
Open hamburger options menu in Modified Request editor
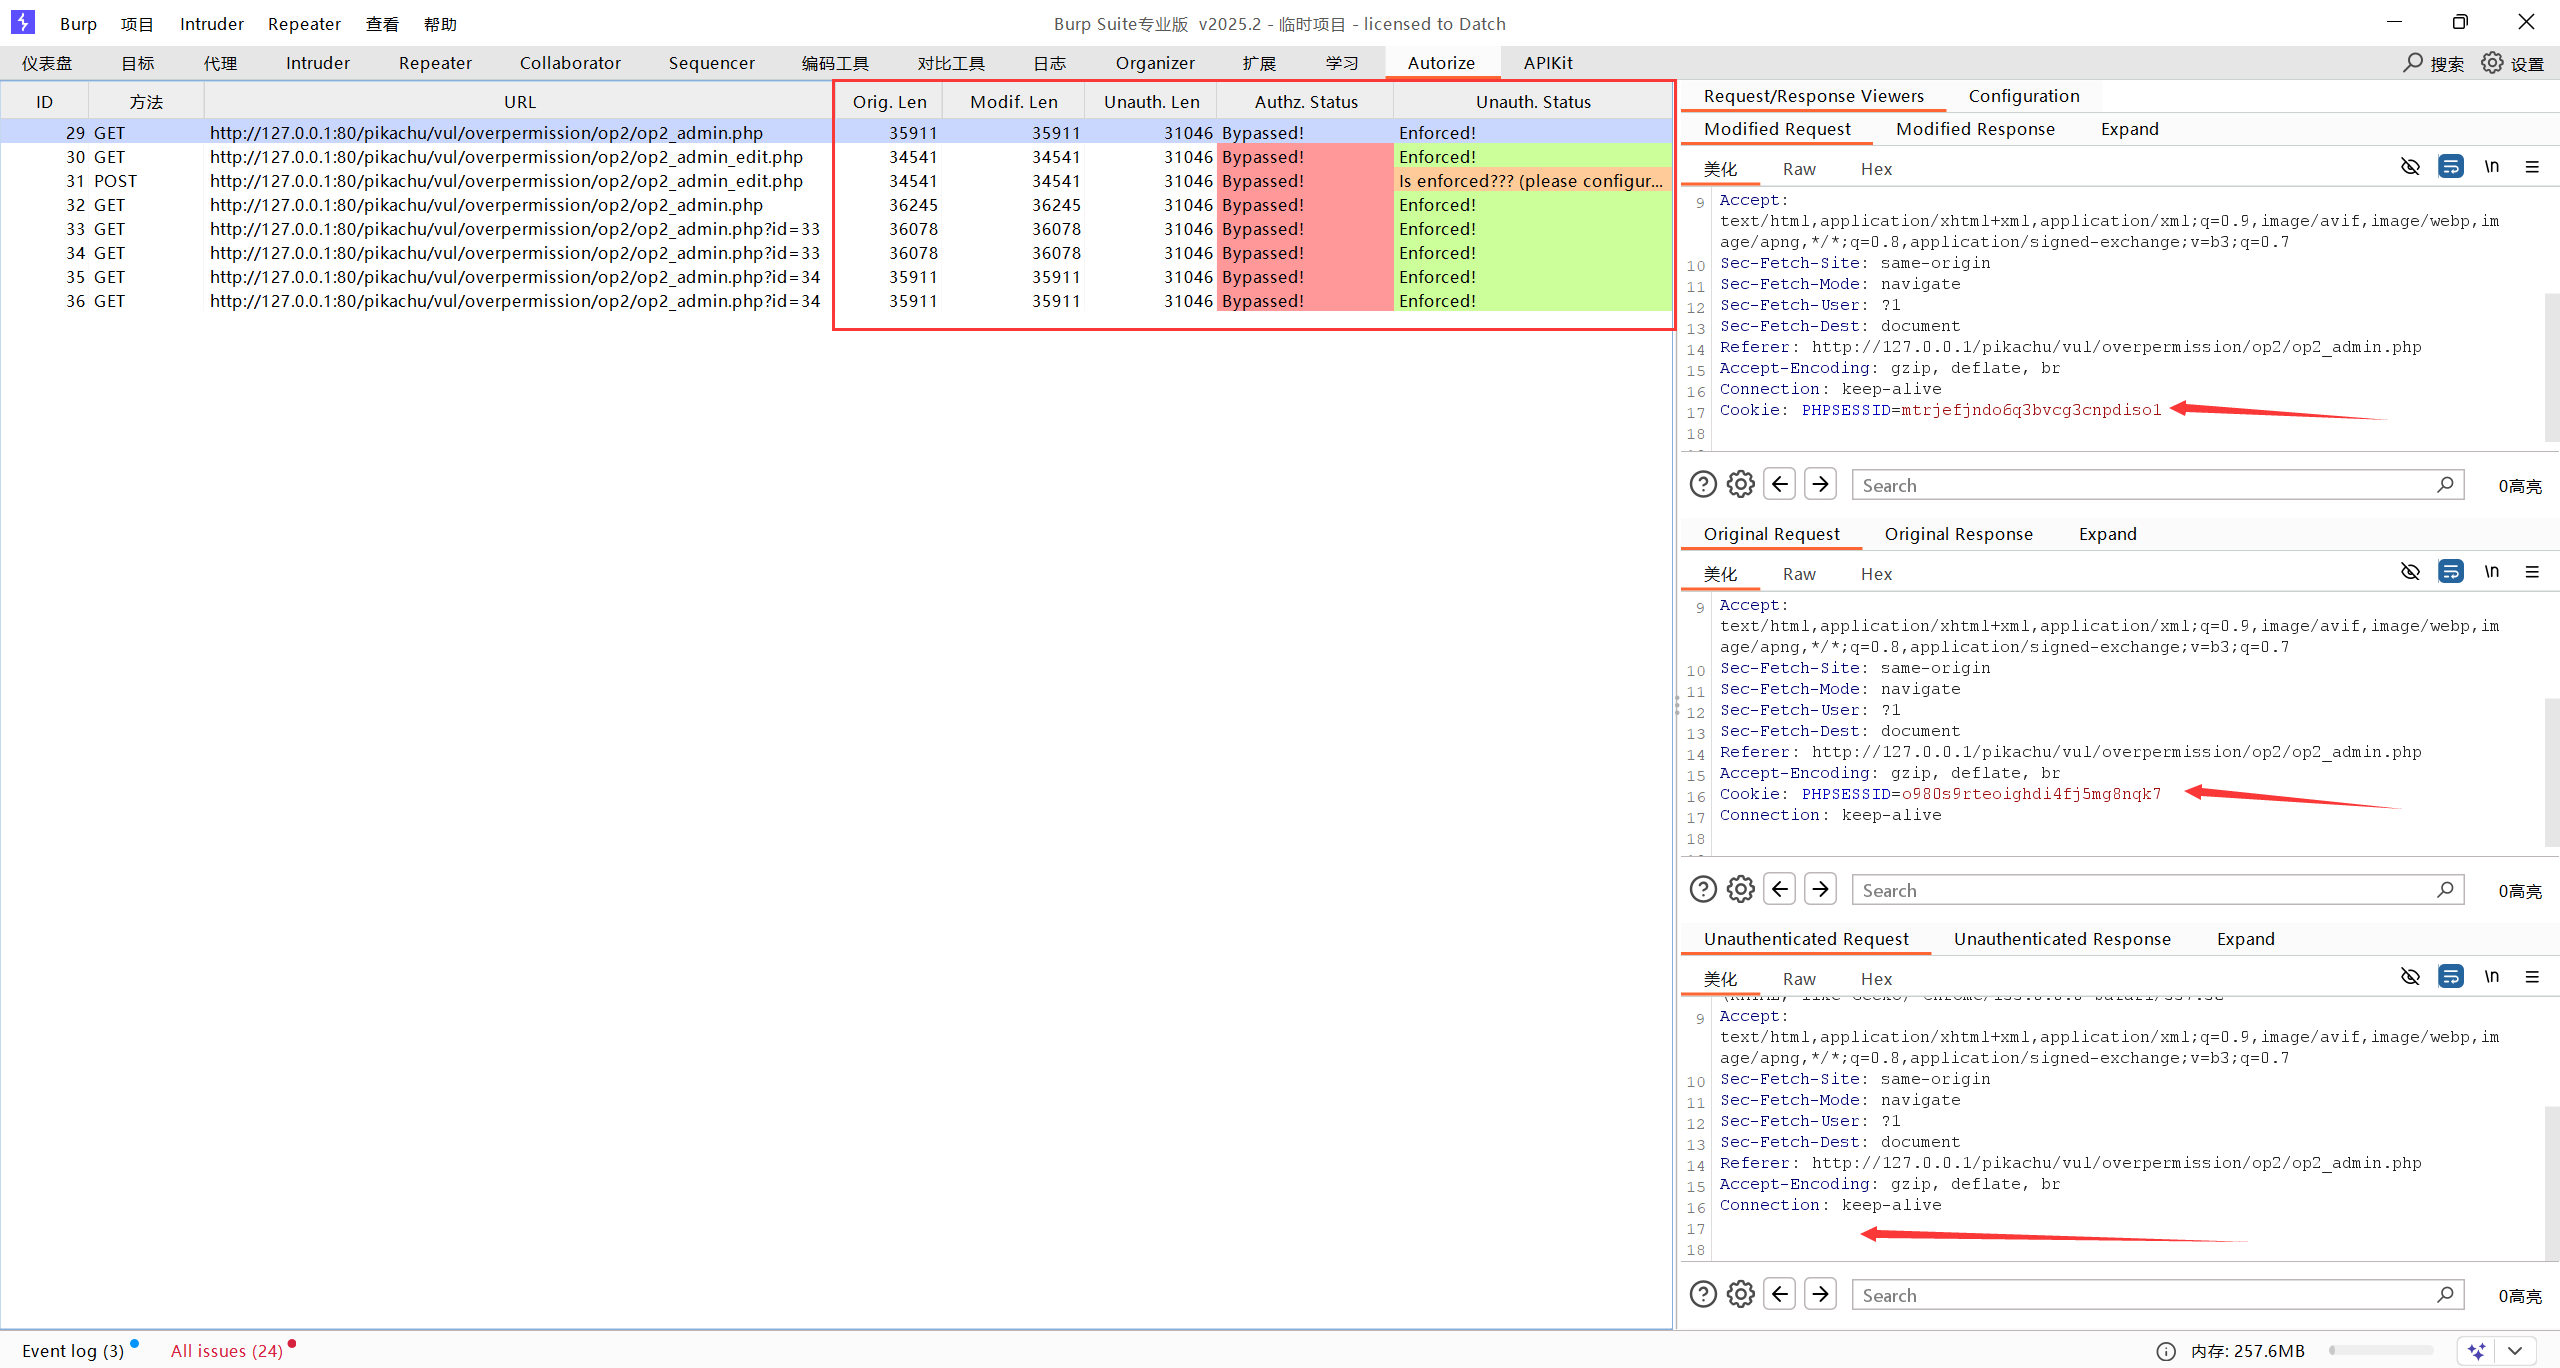(x=2532, y=167)
